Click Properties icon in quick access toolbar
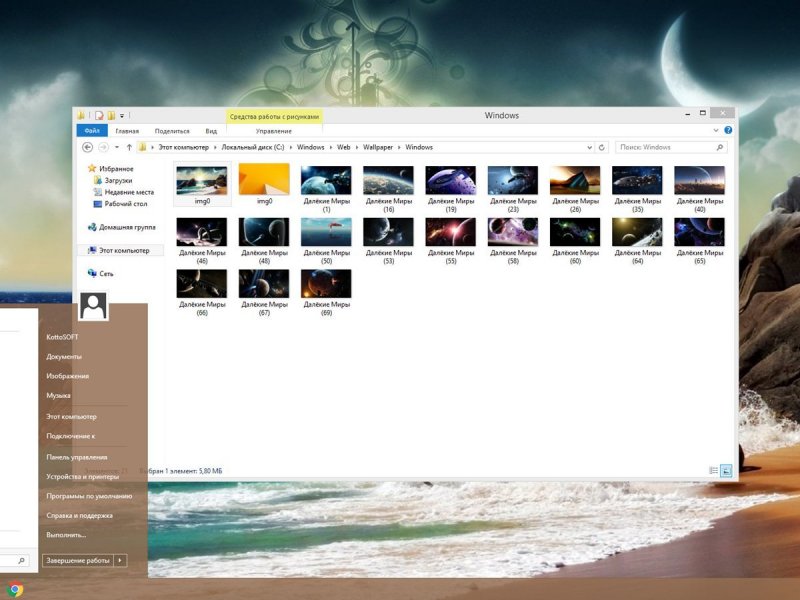Image resolution: width=800 pixels, height=600 pixels. [x=99, y=115]
